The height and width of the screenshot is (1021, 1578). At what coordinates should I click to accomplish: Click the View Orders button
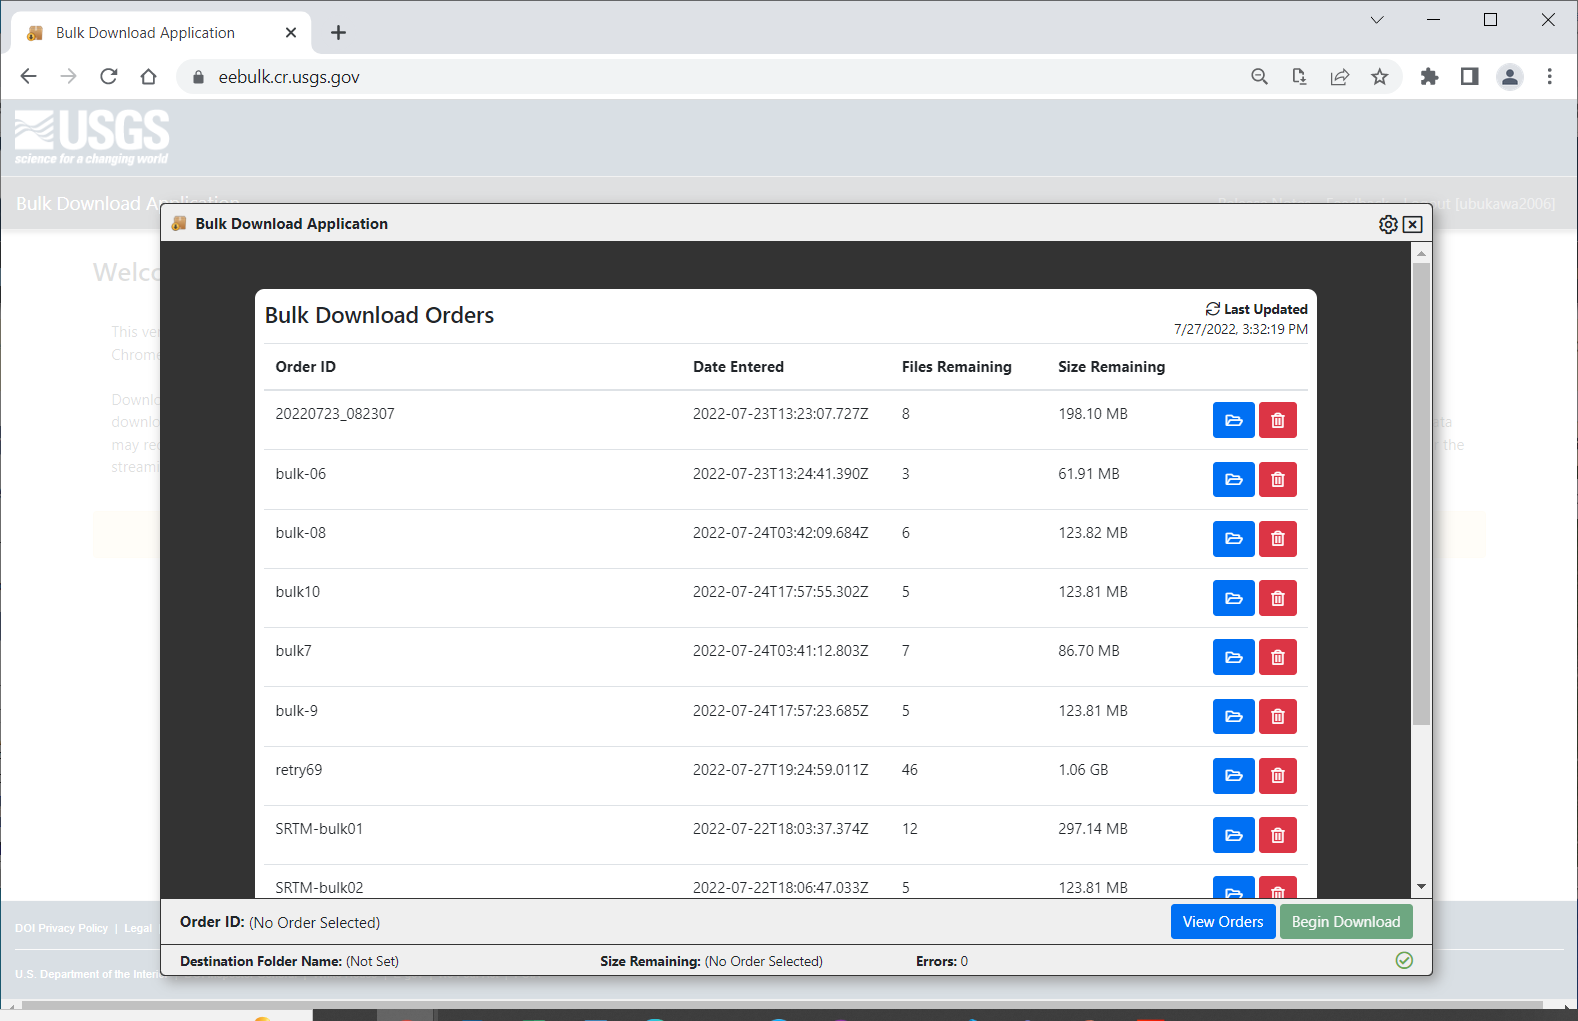coord(1222,922)
